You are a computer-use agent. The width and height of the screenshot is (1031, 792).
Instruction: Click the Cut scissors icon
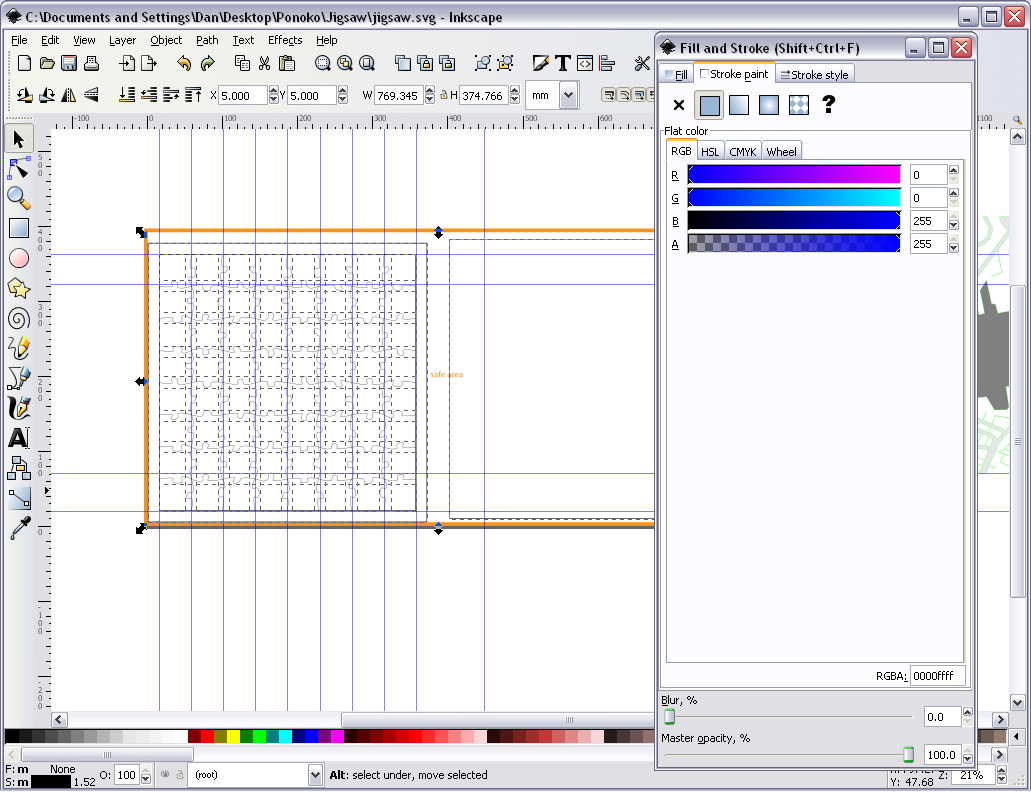coord(264,63)
